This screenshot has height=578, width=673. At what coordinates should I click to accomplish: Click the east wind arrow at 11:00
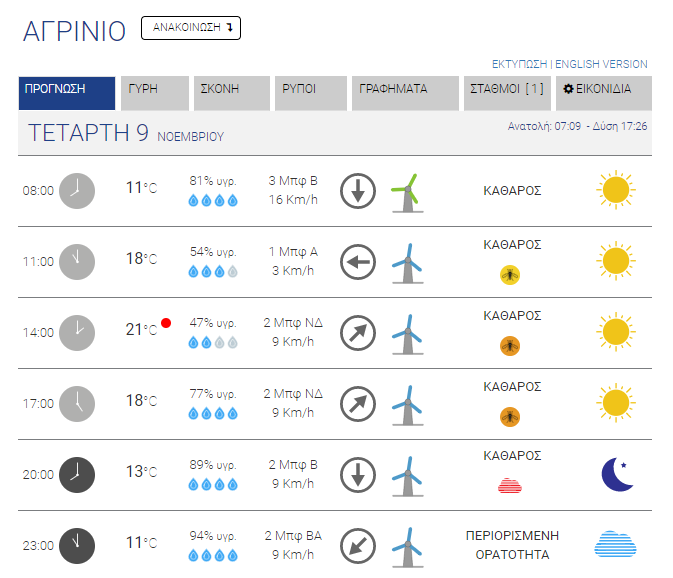point(357,263)
